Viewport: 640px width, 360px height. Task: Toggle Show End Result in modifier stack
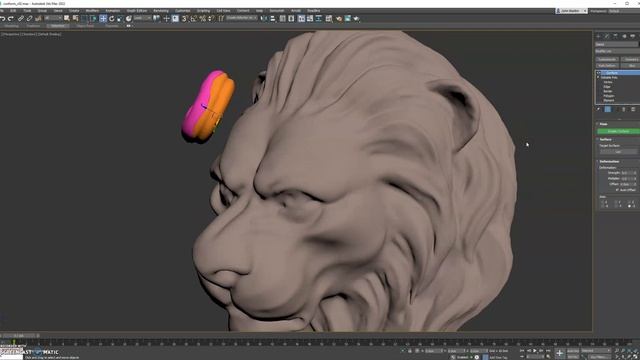tap(608, 109)
